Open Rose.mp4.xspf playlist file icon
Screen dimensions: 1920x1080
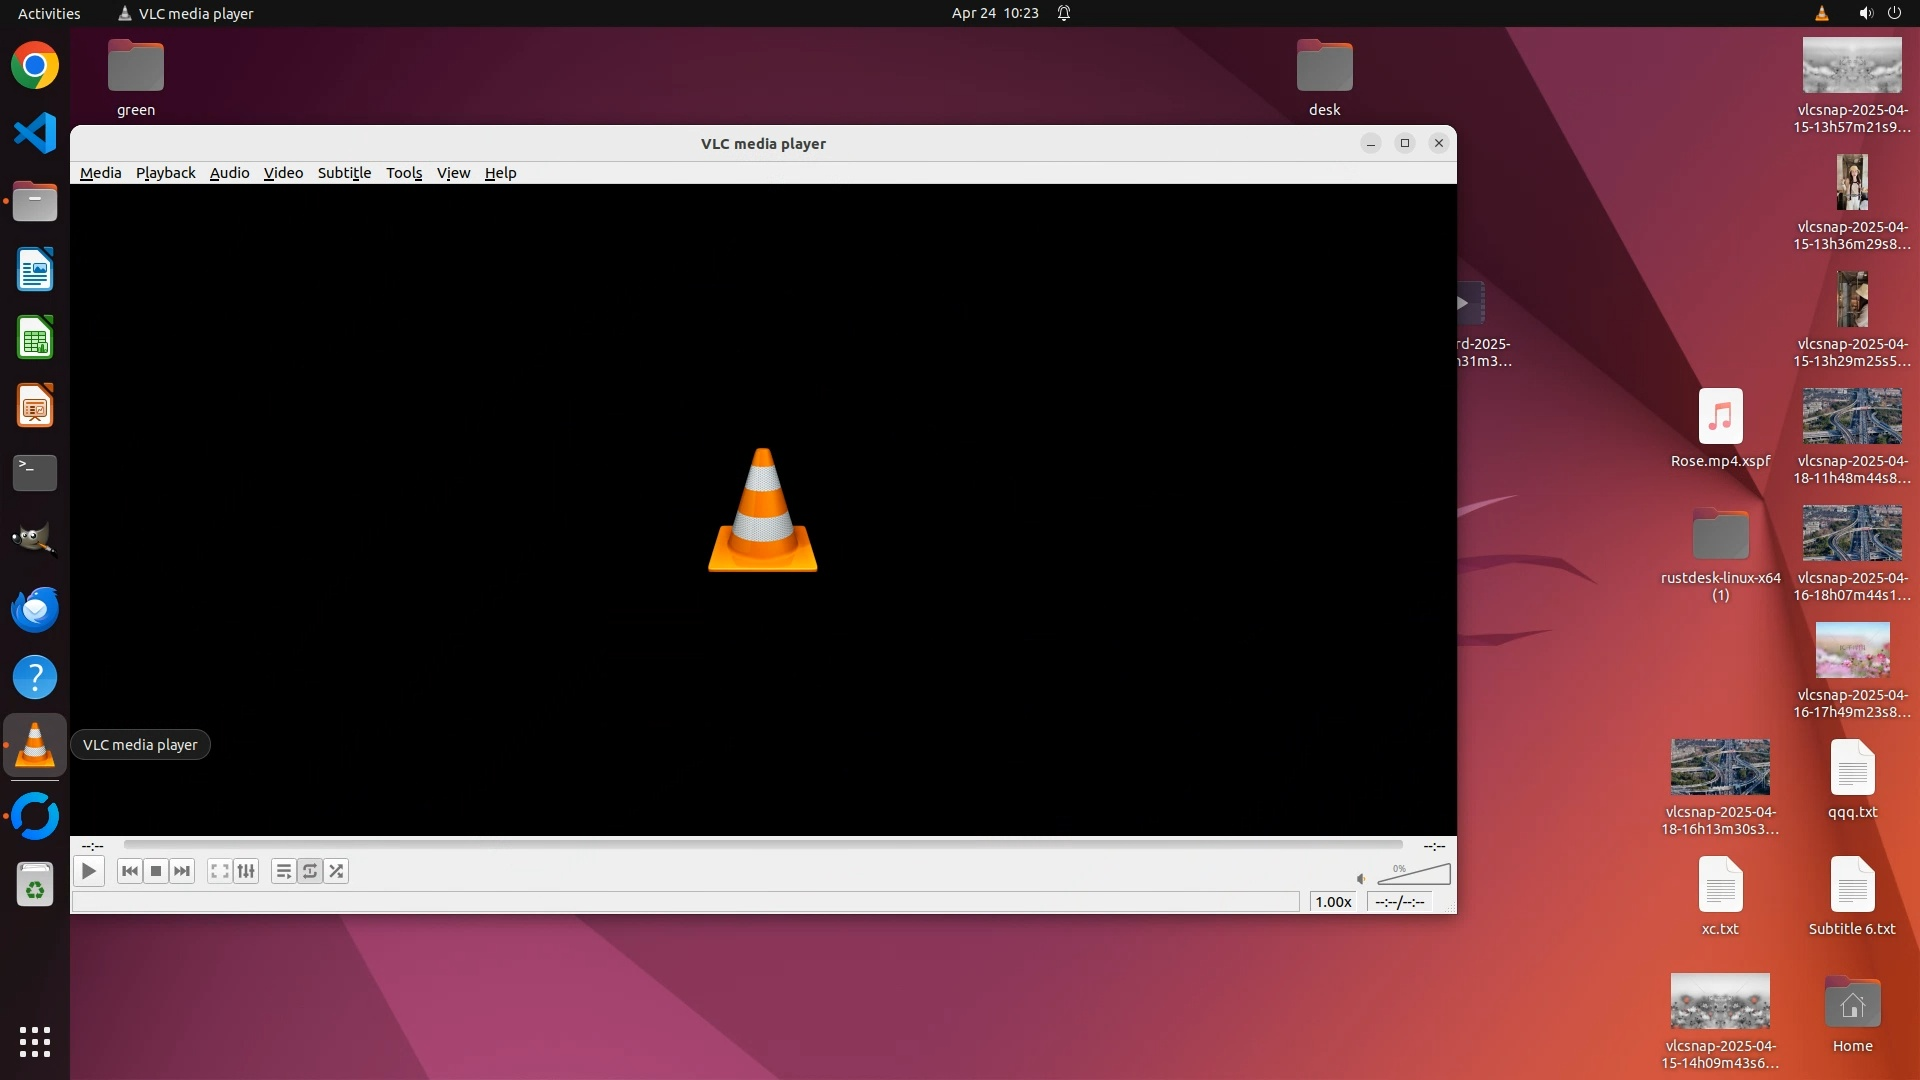tap(1720, 417)
